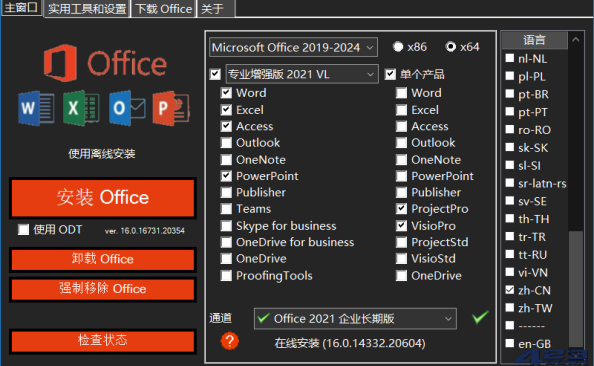Check the th-TH language checkbox
This screenshot has width=594, height=366.
click(x=510, y=219)
